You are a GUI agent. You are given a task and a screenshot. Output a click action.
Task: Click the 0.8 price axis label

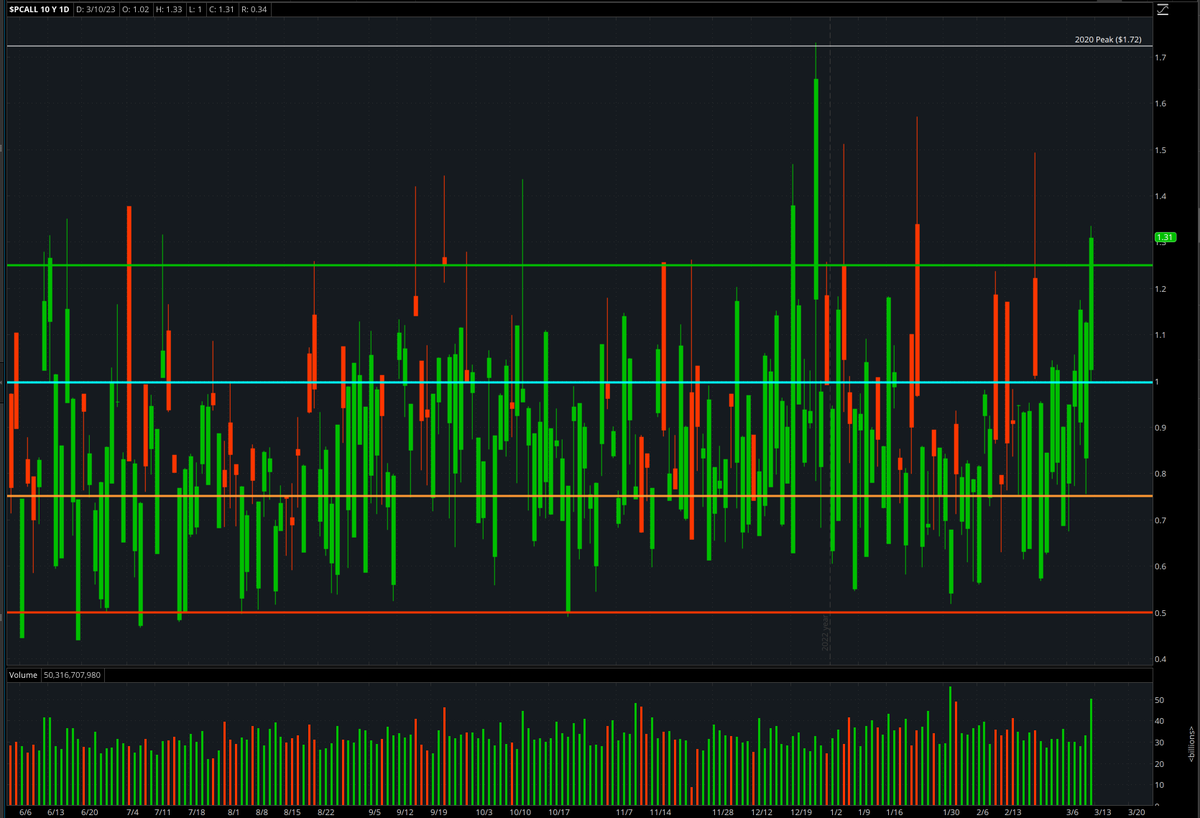[x=1159, y=474]
